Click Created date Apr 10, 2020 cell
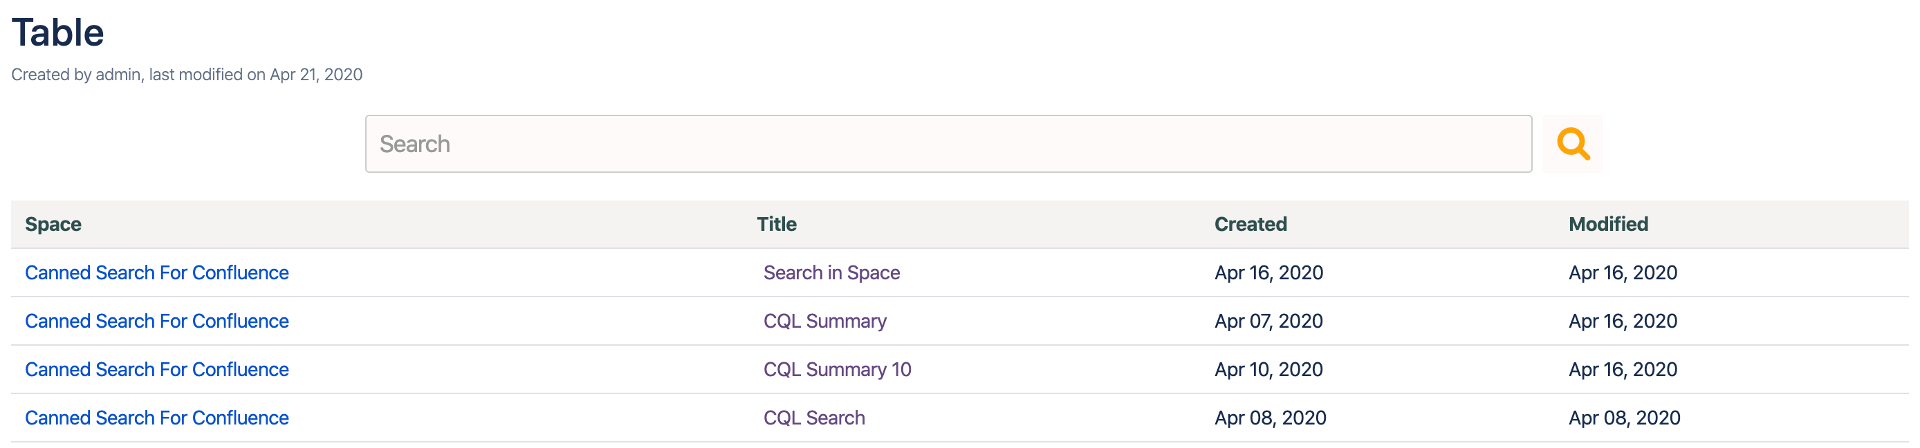 click(1268, 370)
